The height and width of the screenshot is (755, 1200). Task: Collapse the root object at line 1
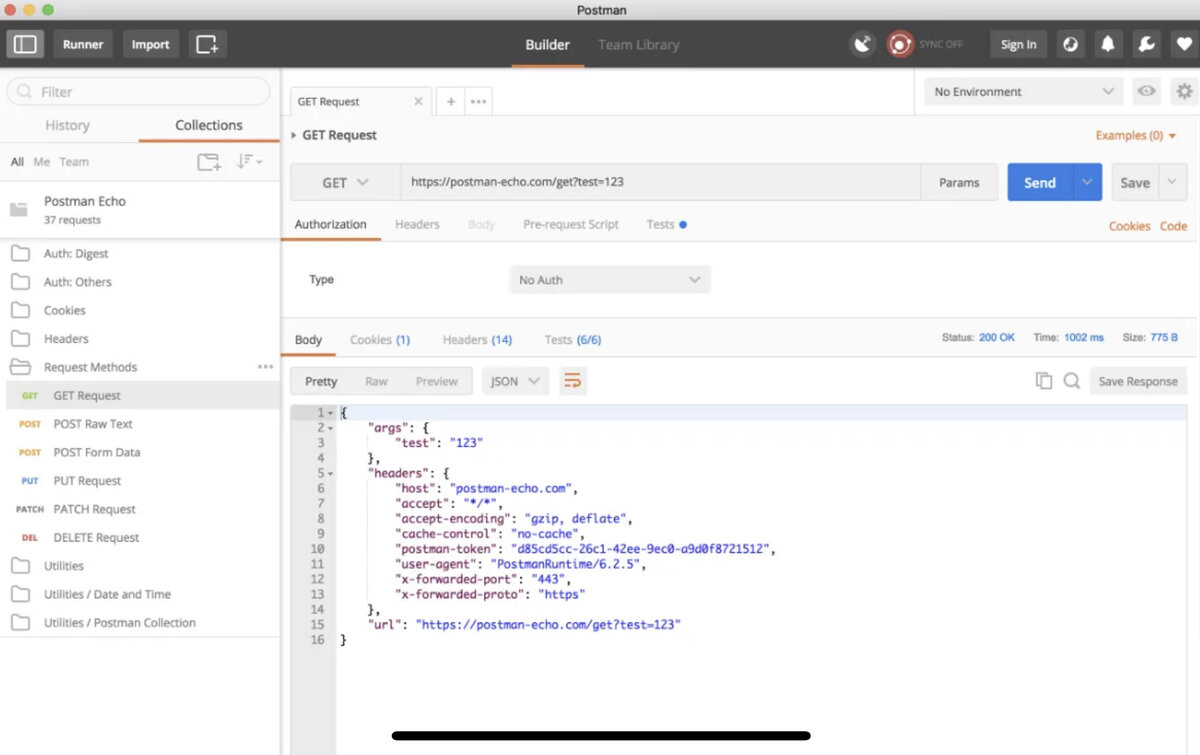coord(330,413)
